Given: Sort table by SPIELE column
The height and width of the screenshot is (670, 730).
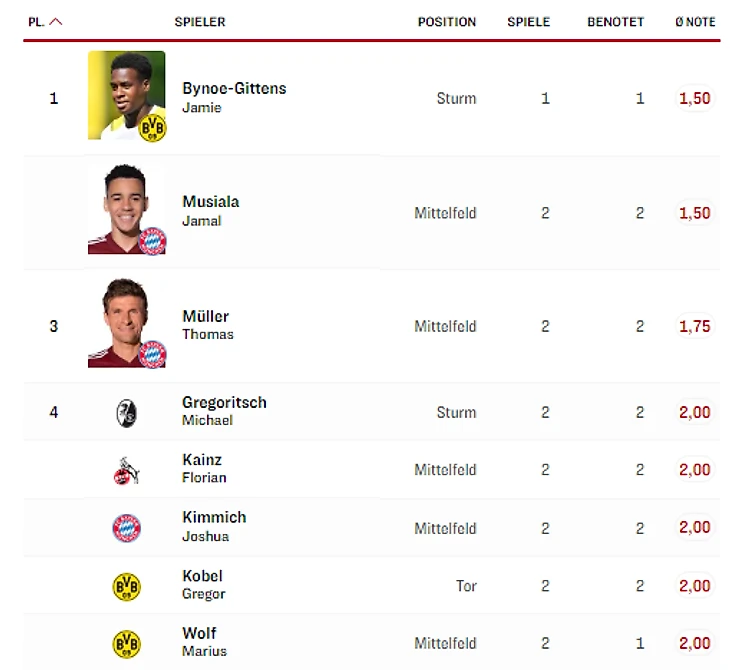Looking at the screenshot, I should [528, 22].
